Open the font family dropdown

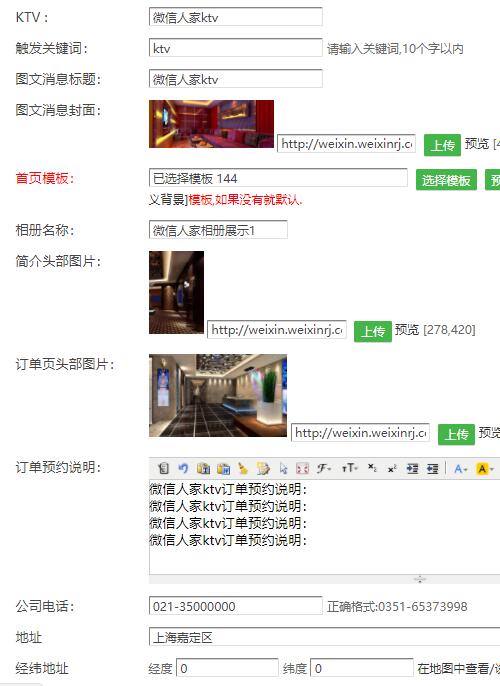click(x=324, y=469)
